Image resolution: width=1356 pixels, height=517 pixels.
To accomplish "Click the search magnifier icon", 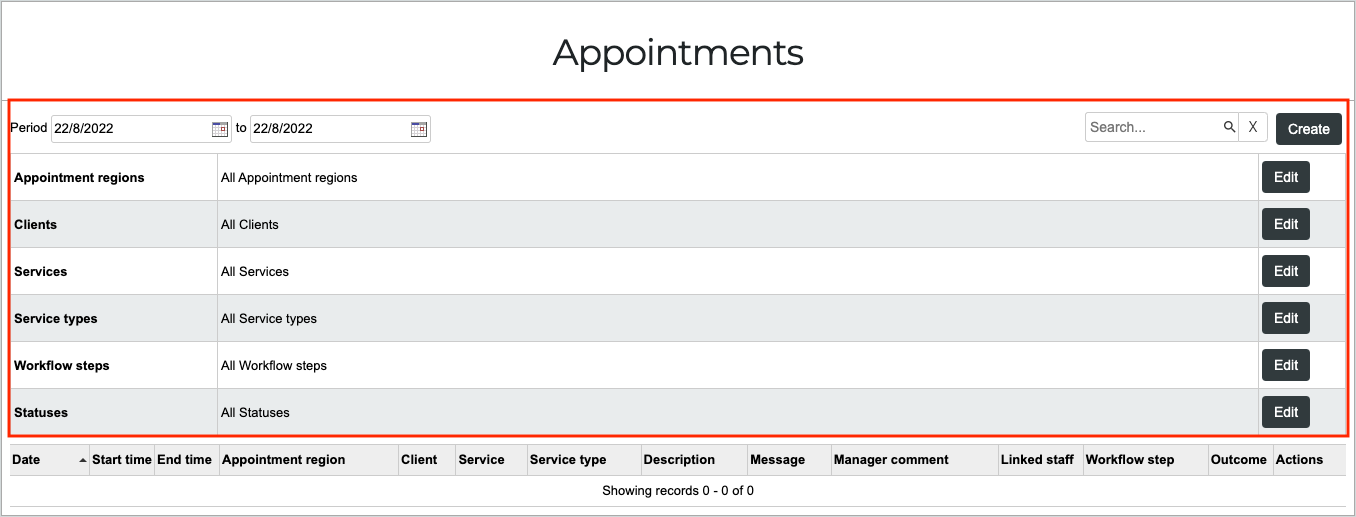I will click(x=1229, y=127).
